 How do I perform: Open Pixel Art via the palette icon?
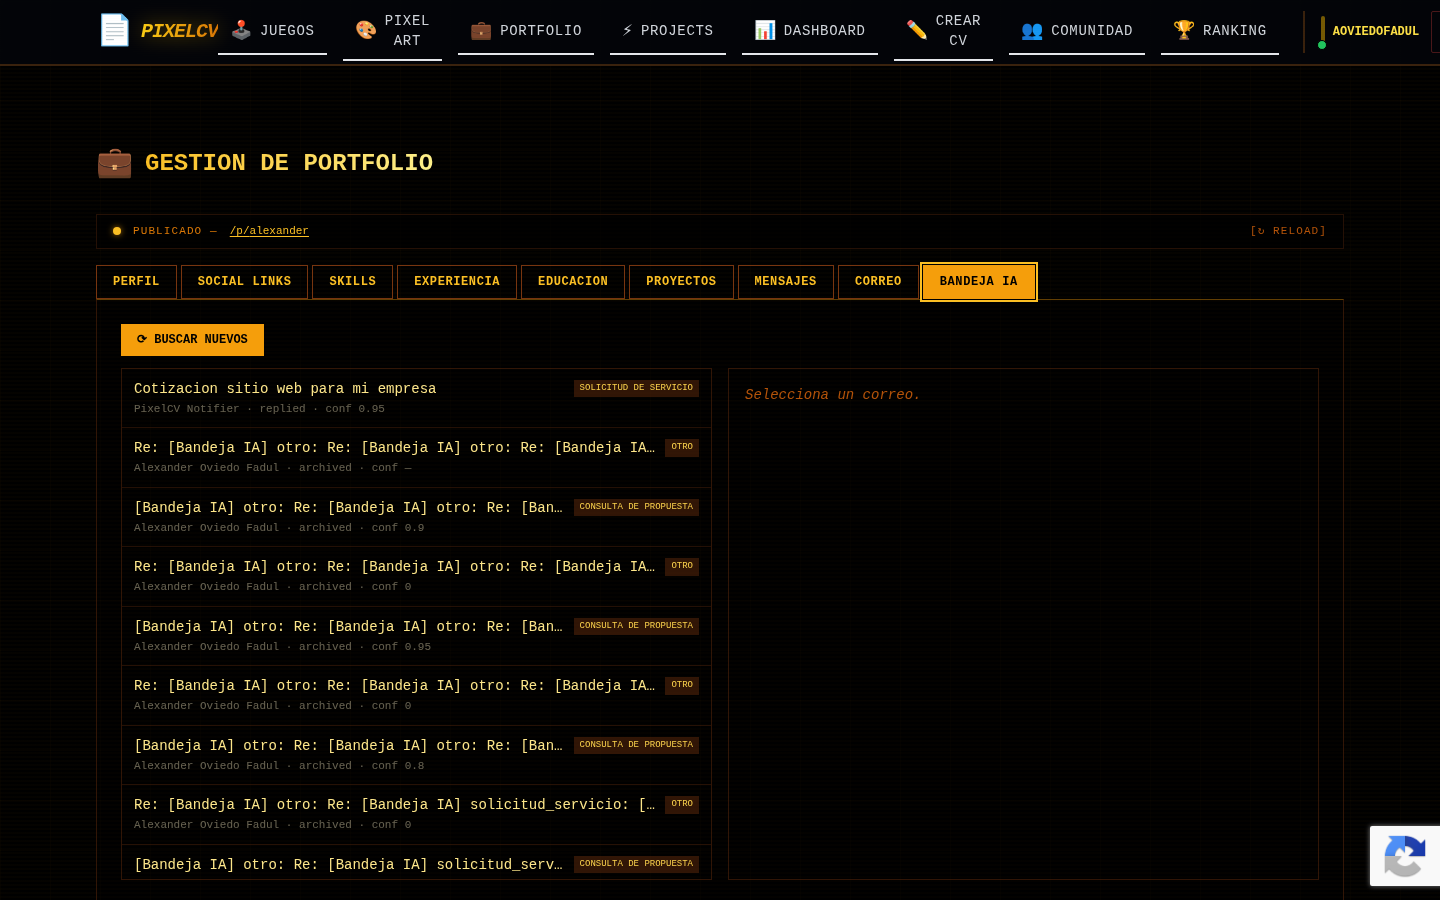tap(366, 30)
